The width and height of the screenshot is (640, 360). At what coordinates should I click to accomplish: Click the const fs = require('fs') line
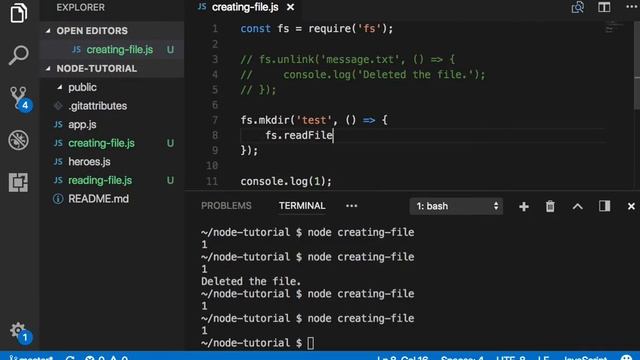click(x=316, y=29)
